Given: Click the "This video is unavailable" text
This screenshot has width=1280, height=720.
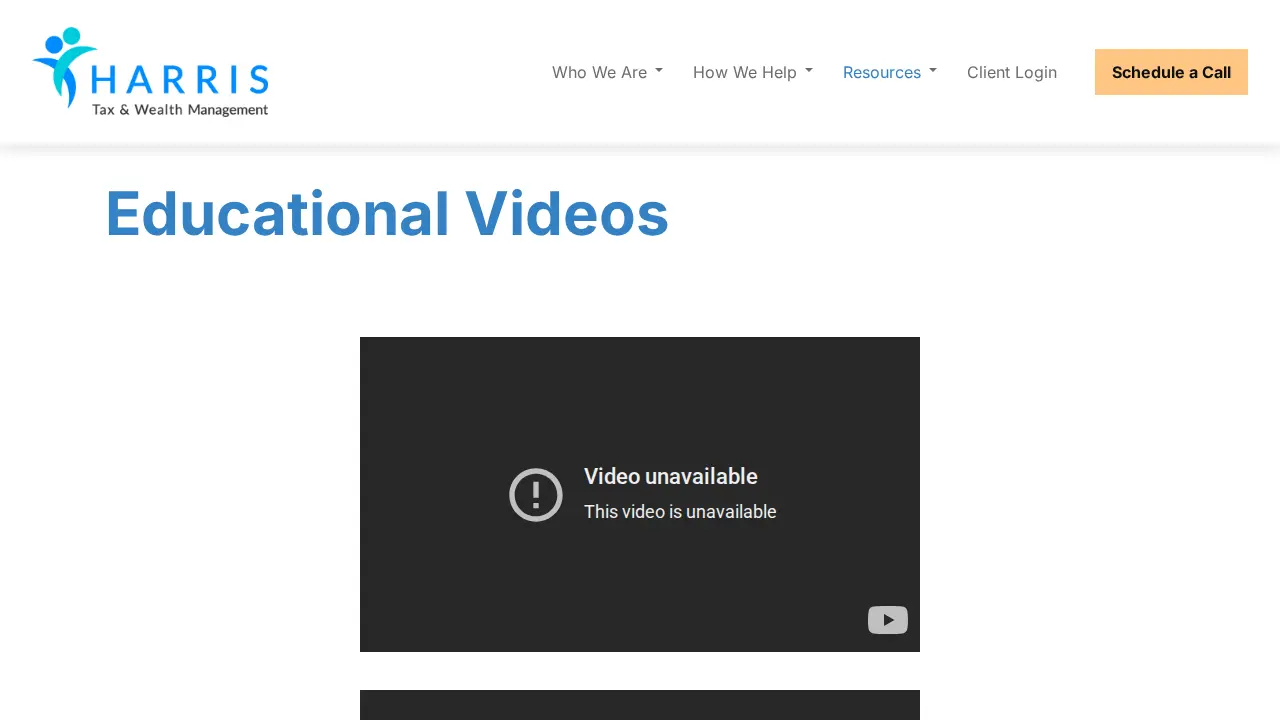Looking at the screenshot, I should [680, 512].
